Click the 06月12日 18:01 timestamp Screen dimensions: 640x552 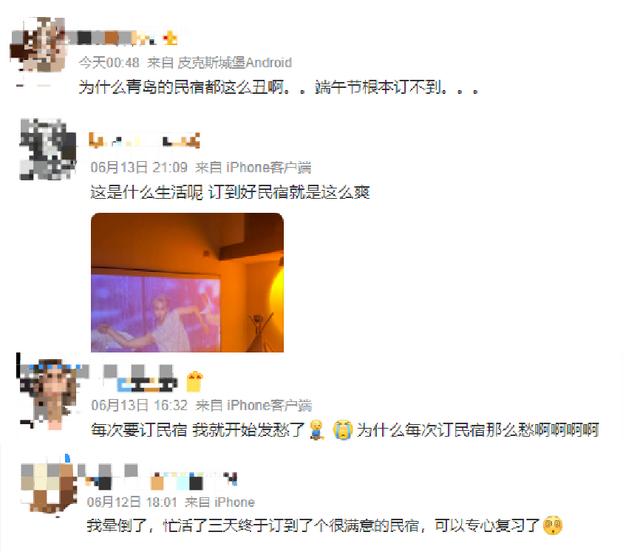point(132,502)
